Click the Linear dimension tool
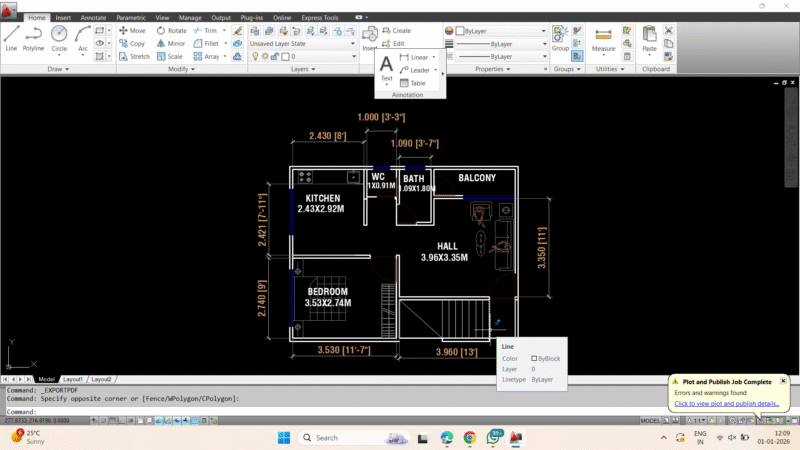Viewport: 800px width, 450px height. [x=414, y=57]
